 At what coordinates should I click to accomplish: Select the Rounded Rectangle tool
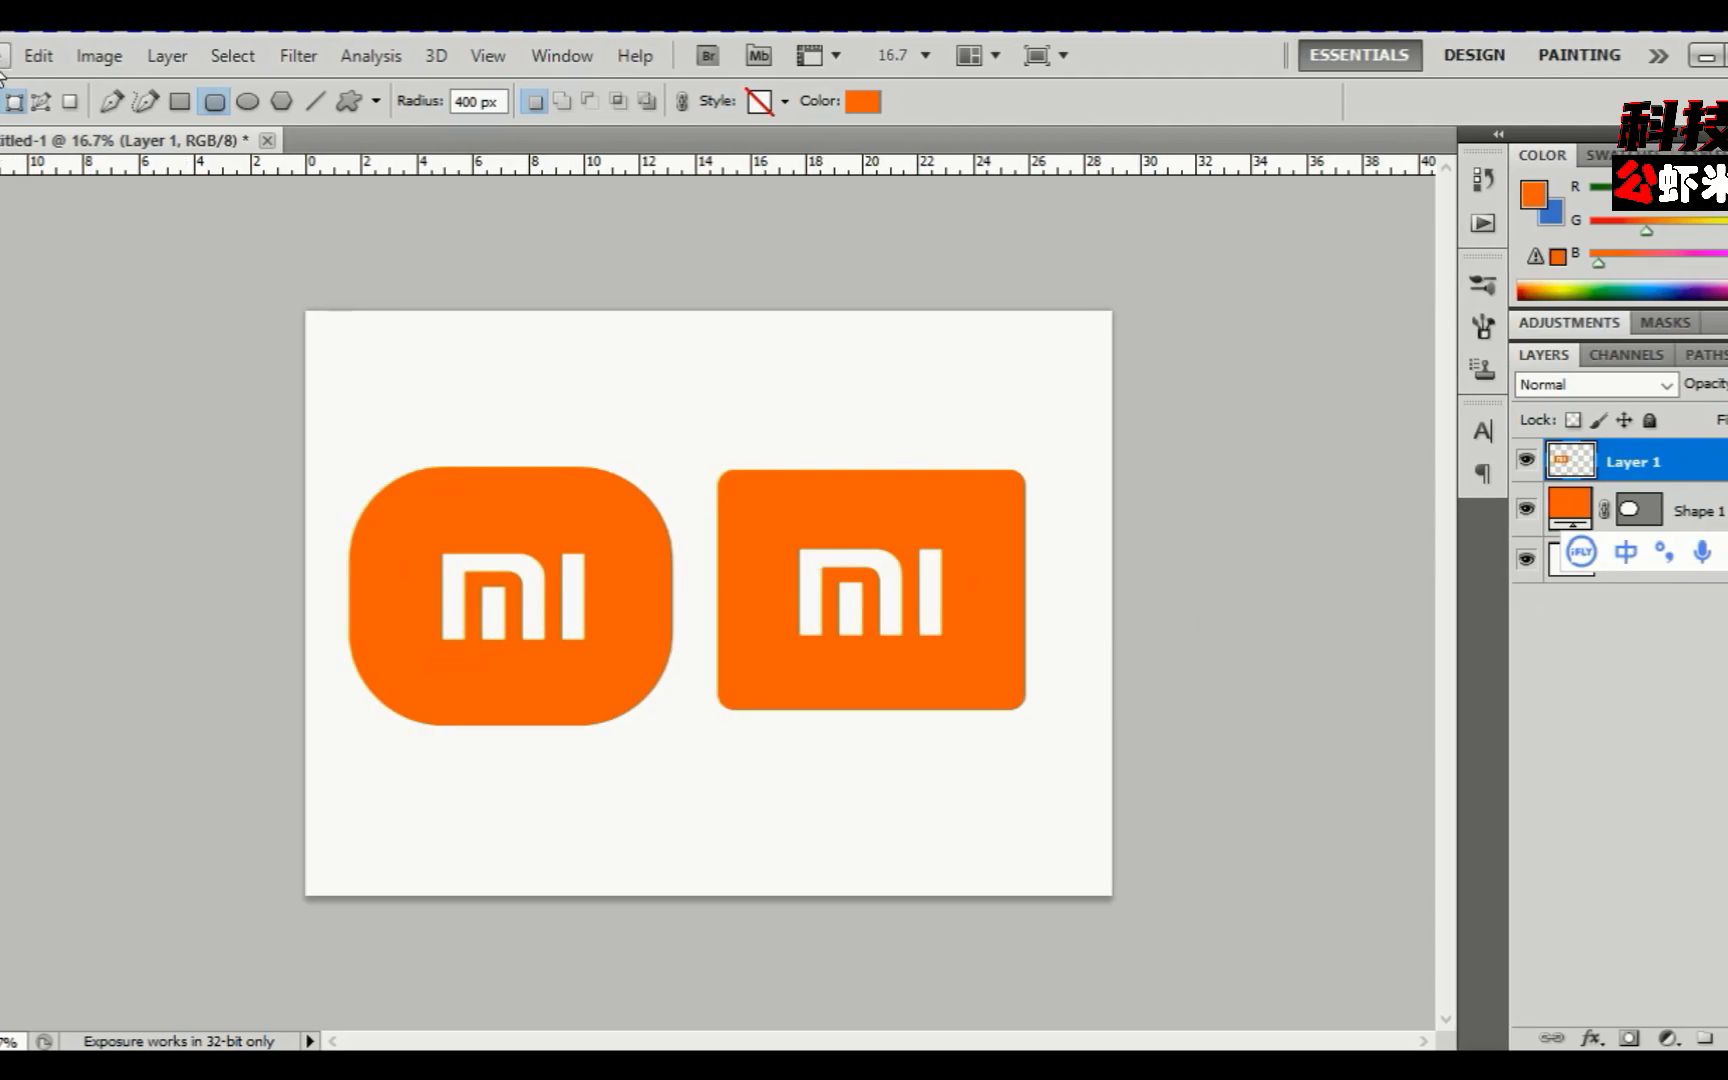tap(213, 101)
